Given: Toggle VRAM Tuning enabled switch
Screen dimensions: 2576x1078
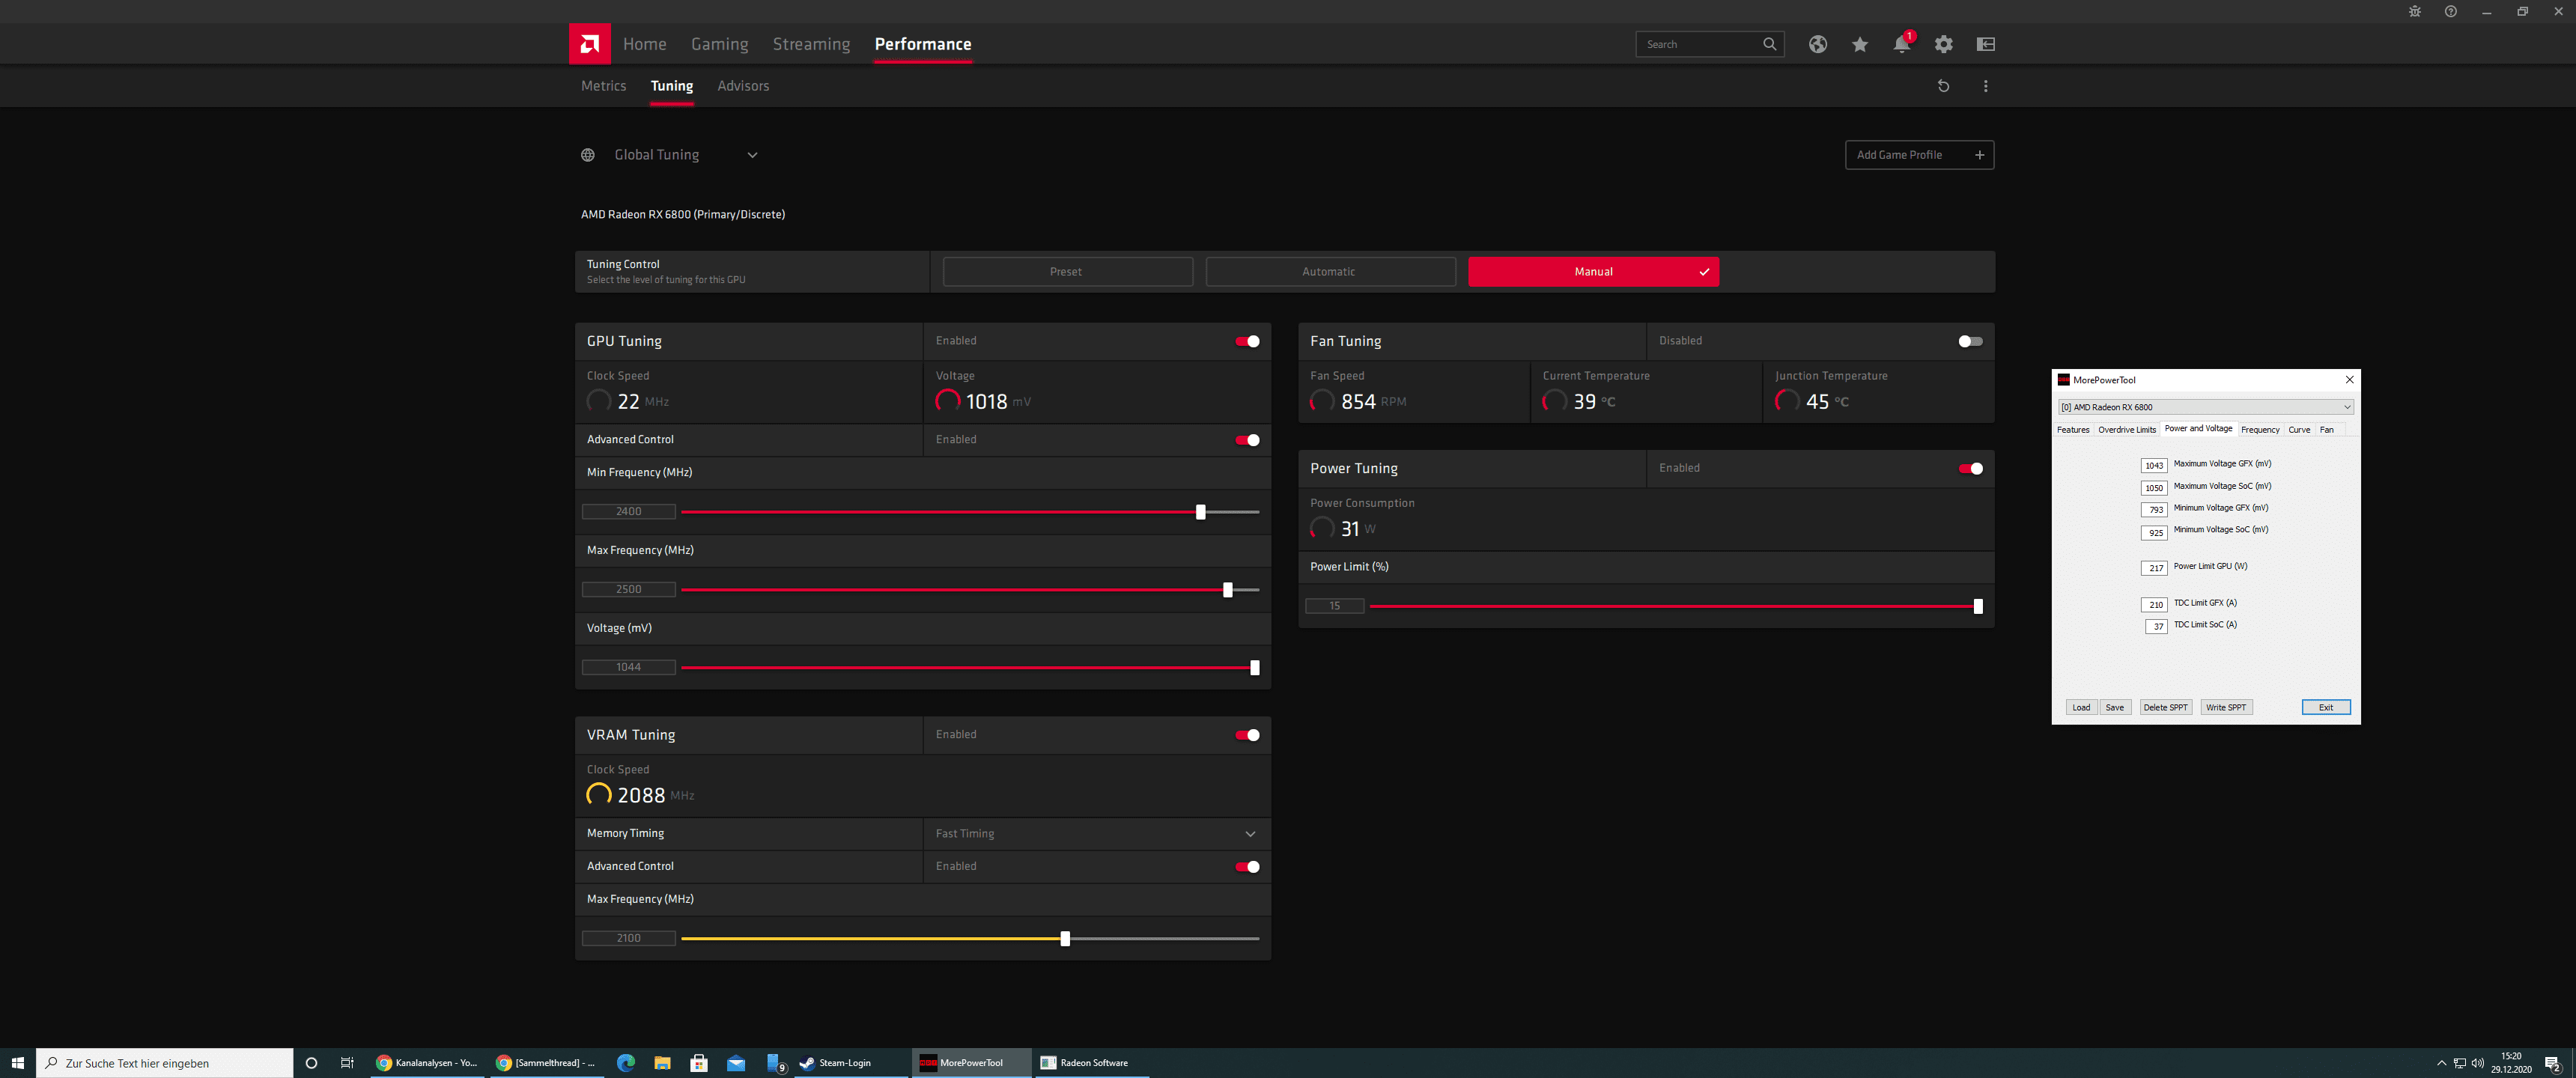Looking at the screenshot, I should [1247, 735].
